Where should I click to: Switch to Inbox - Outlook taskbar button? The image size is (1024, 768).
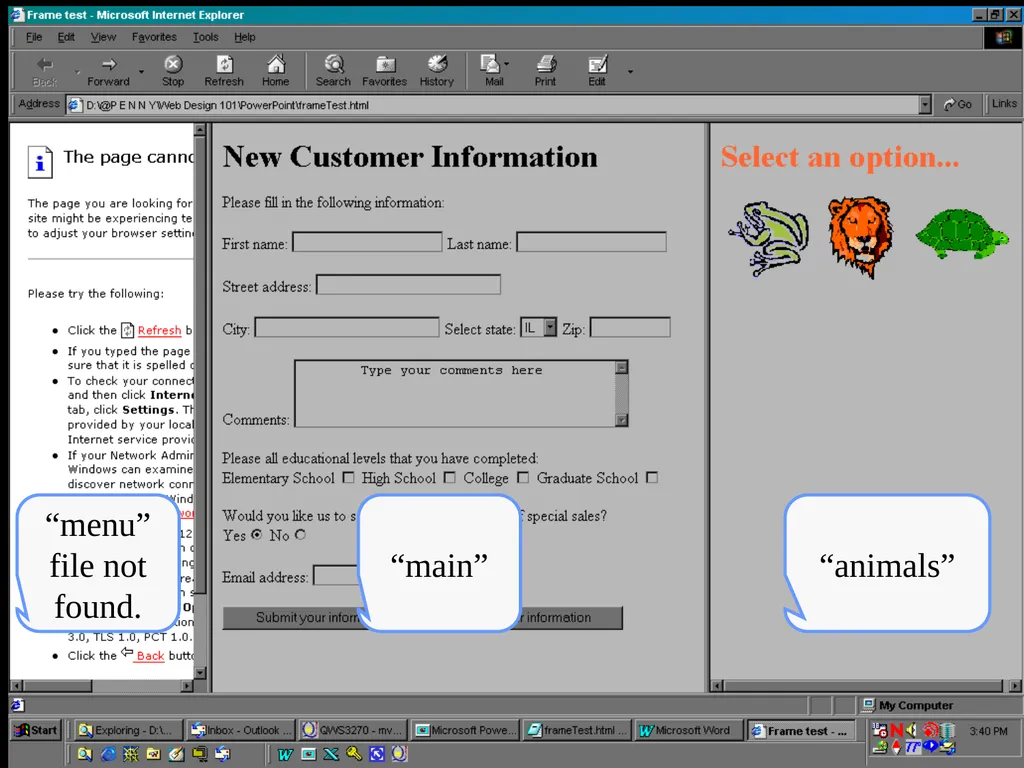pos(239,730)
